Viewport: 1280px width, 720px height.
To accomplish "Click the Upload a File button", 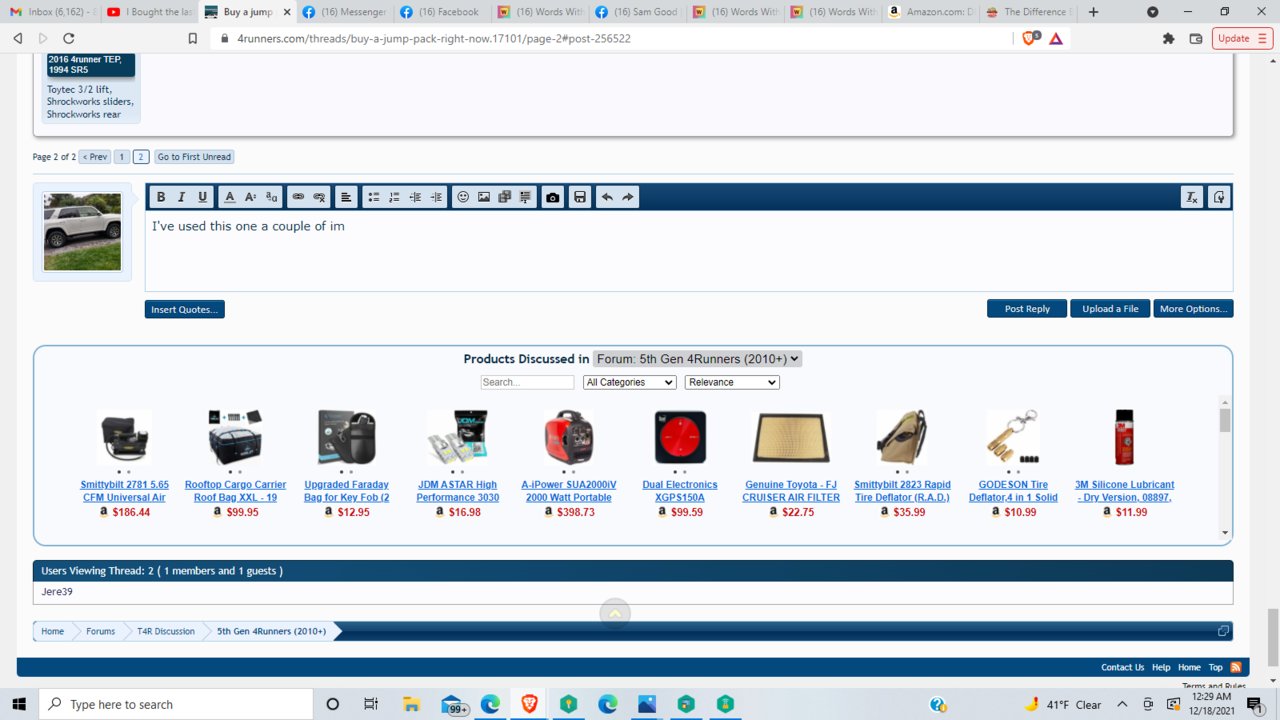I will tap(1110, 309).
